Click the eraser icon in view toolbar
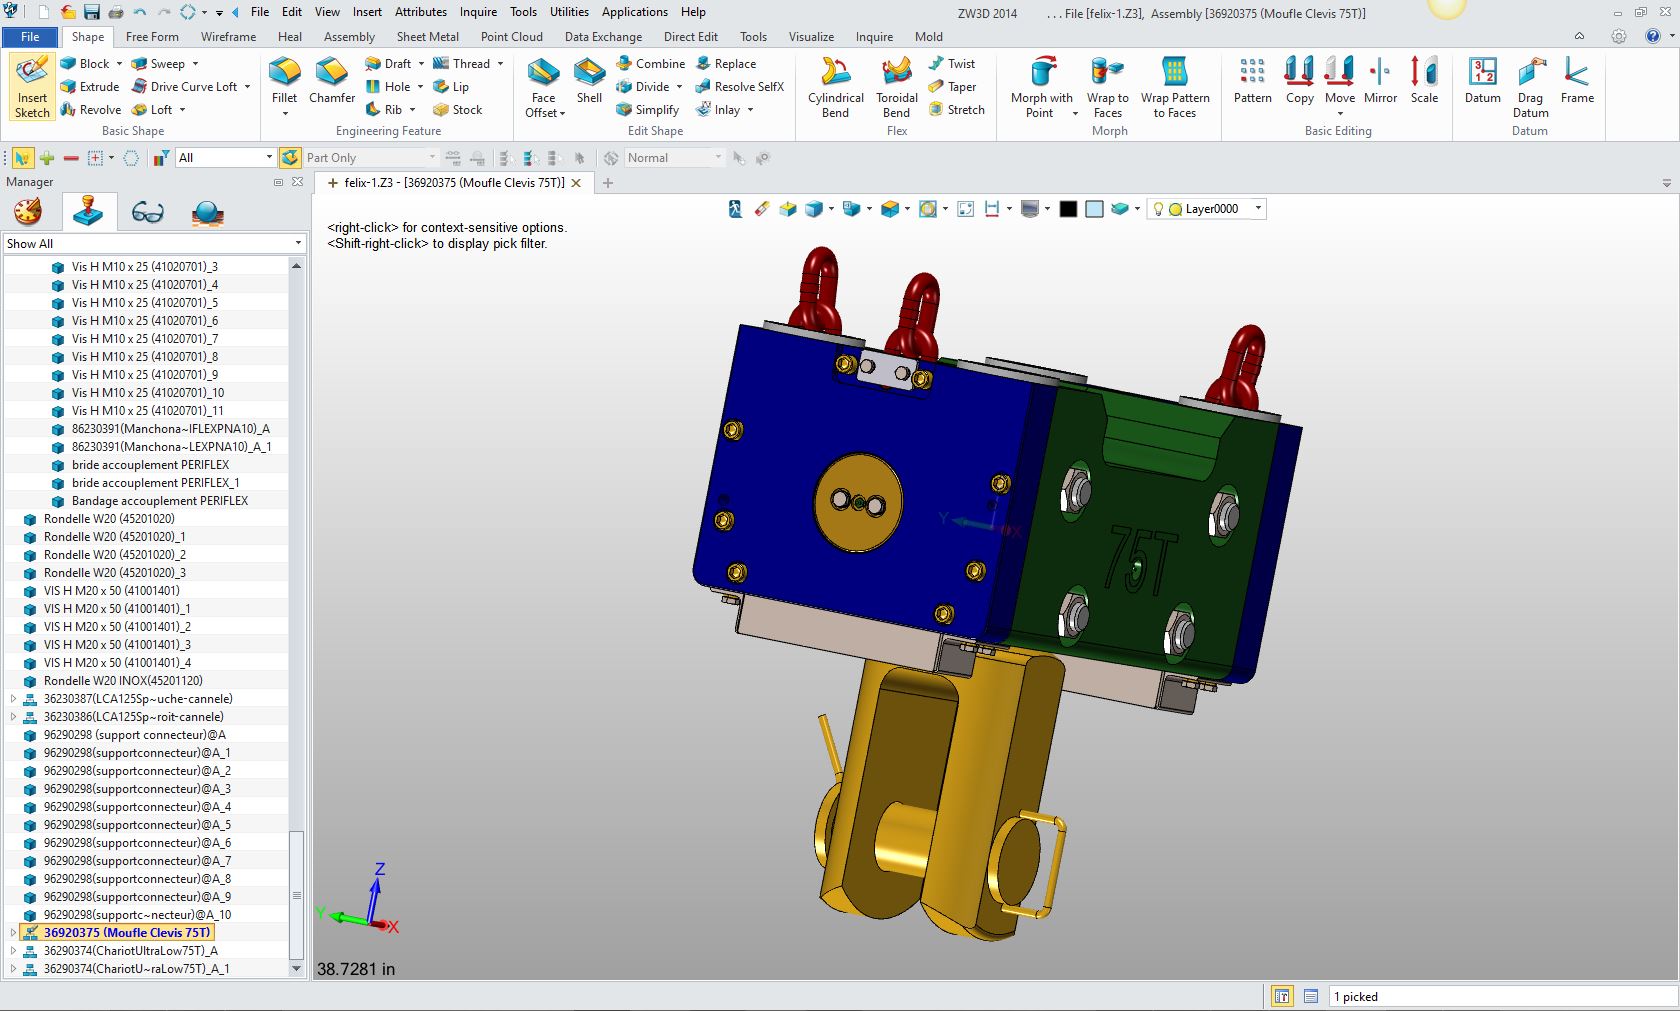1680x1011 pixels. coord(762,209)
